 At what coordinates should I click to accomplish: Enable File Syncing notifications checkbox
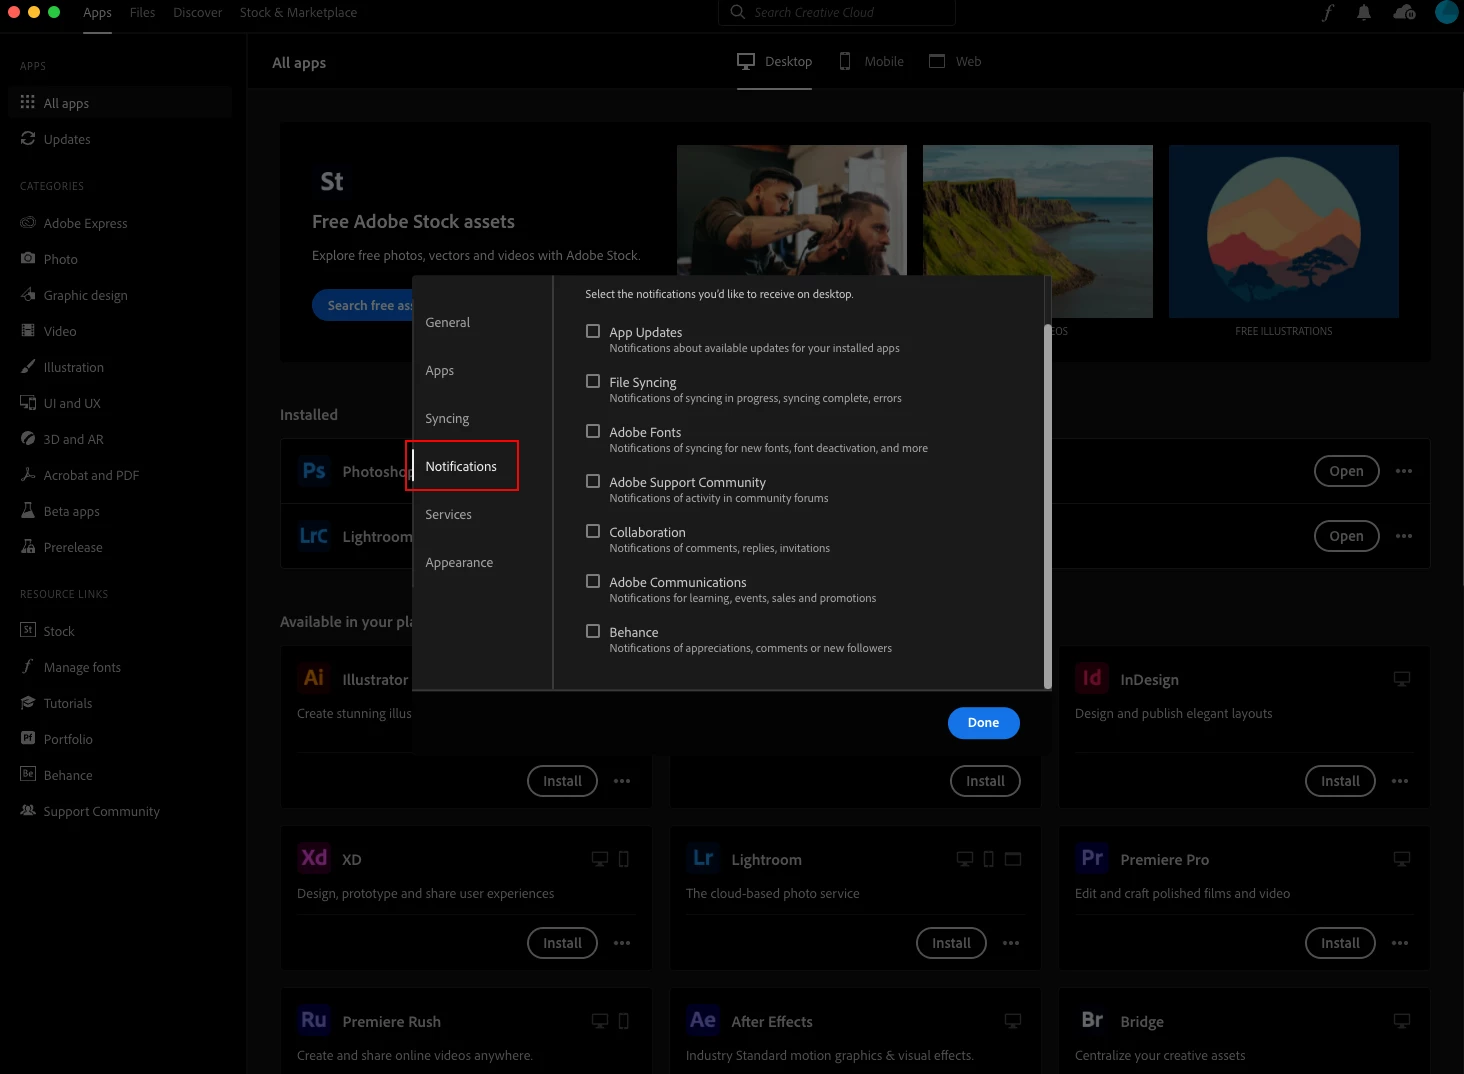[x=593, y=381]
